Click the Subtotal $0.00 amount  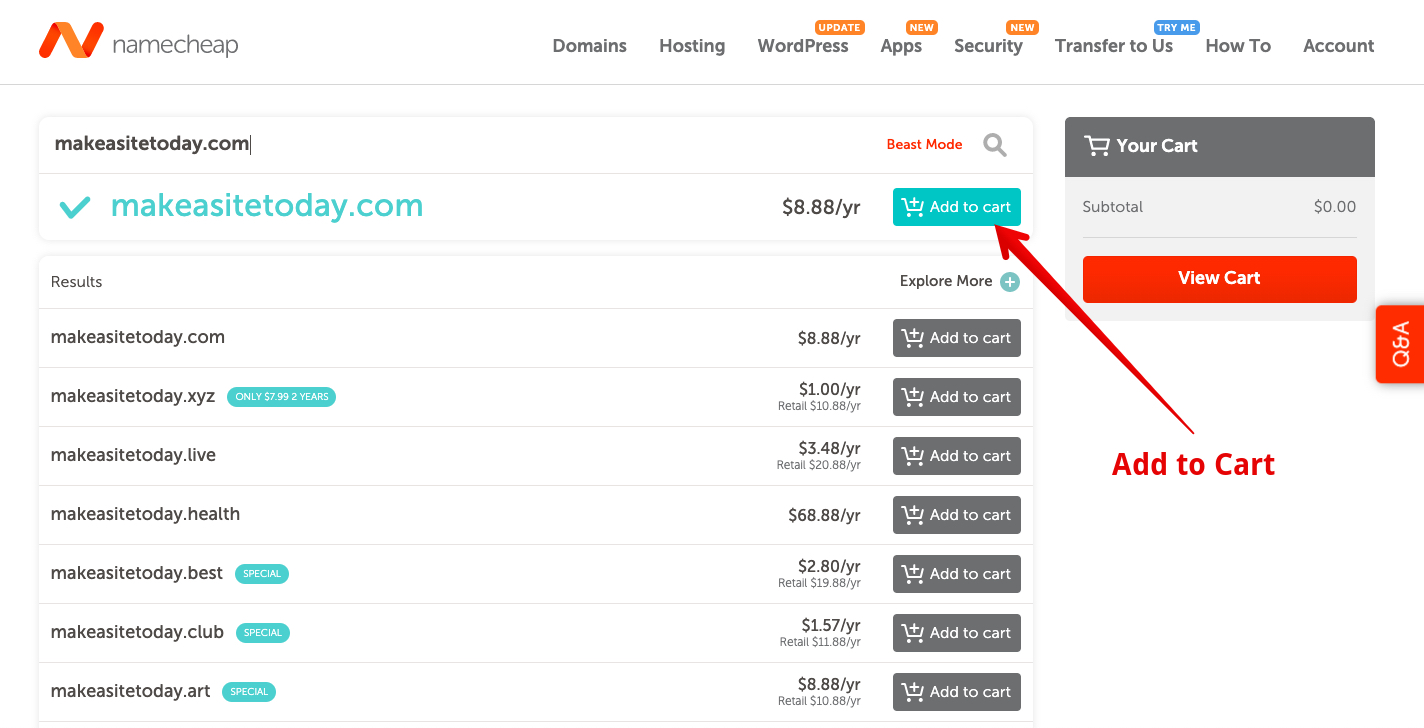pyautogui.click(x=1335, y=207)
